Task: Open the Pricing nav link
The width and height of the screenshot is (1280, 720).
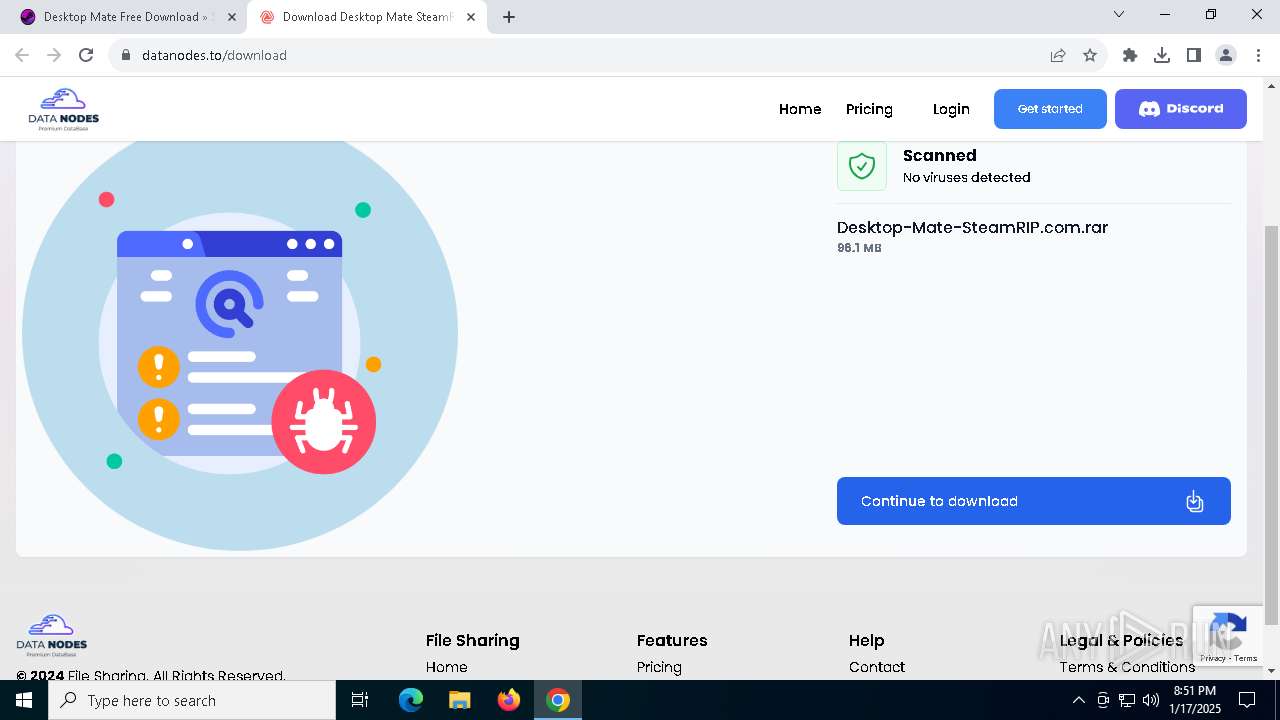Action: point(869,109)
